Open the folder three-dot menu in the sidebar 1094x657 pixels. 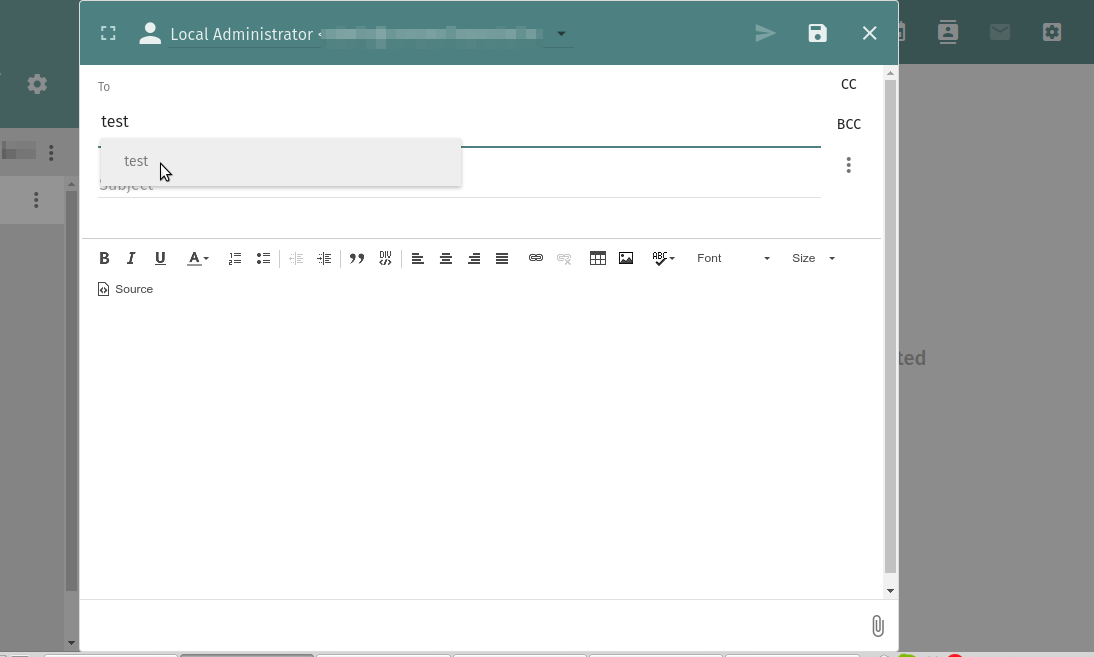click(x=36, y=201)
